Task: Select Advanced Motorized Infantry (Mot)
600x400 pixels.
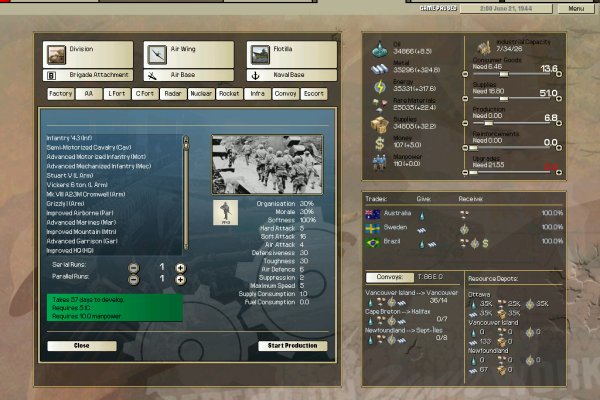Action: pos(96,157)
